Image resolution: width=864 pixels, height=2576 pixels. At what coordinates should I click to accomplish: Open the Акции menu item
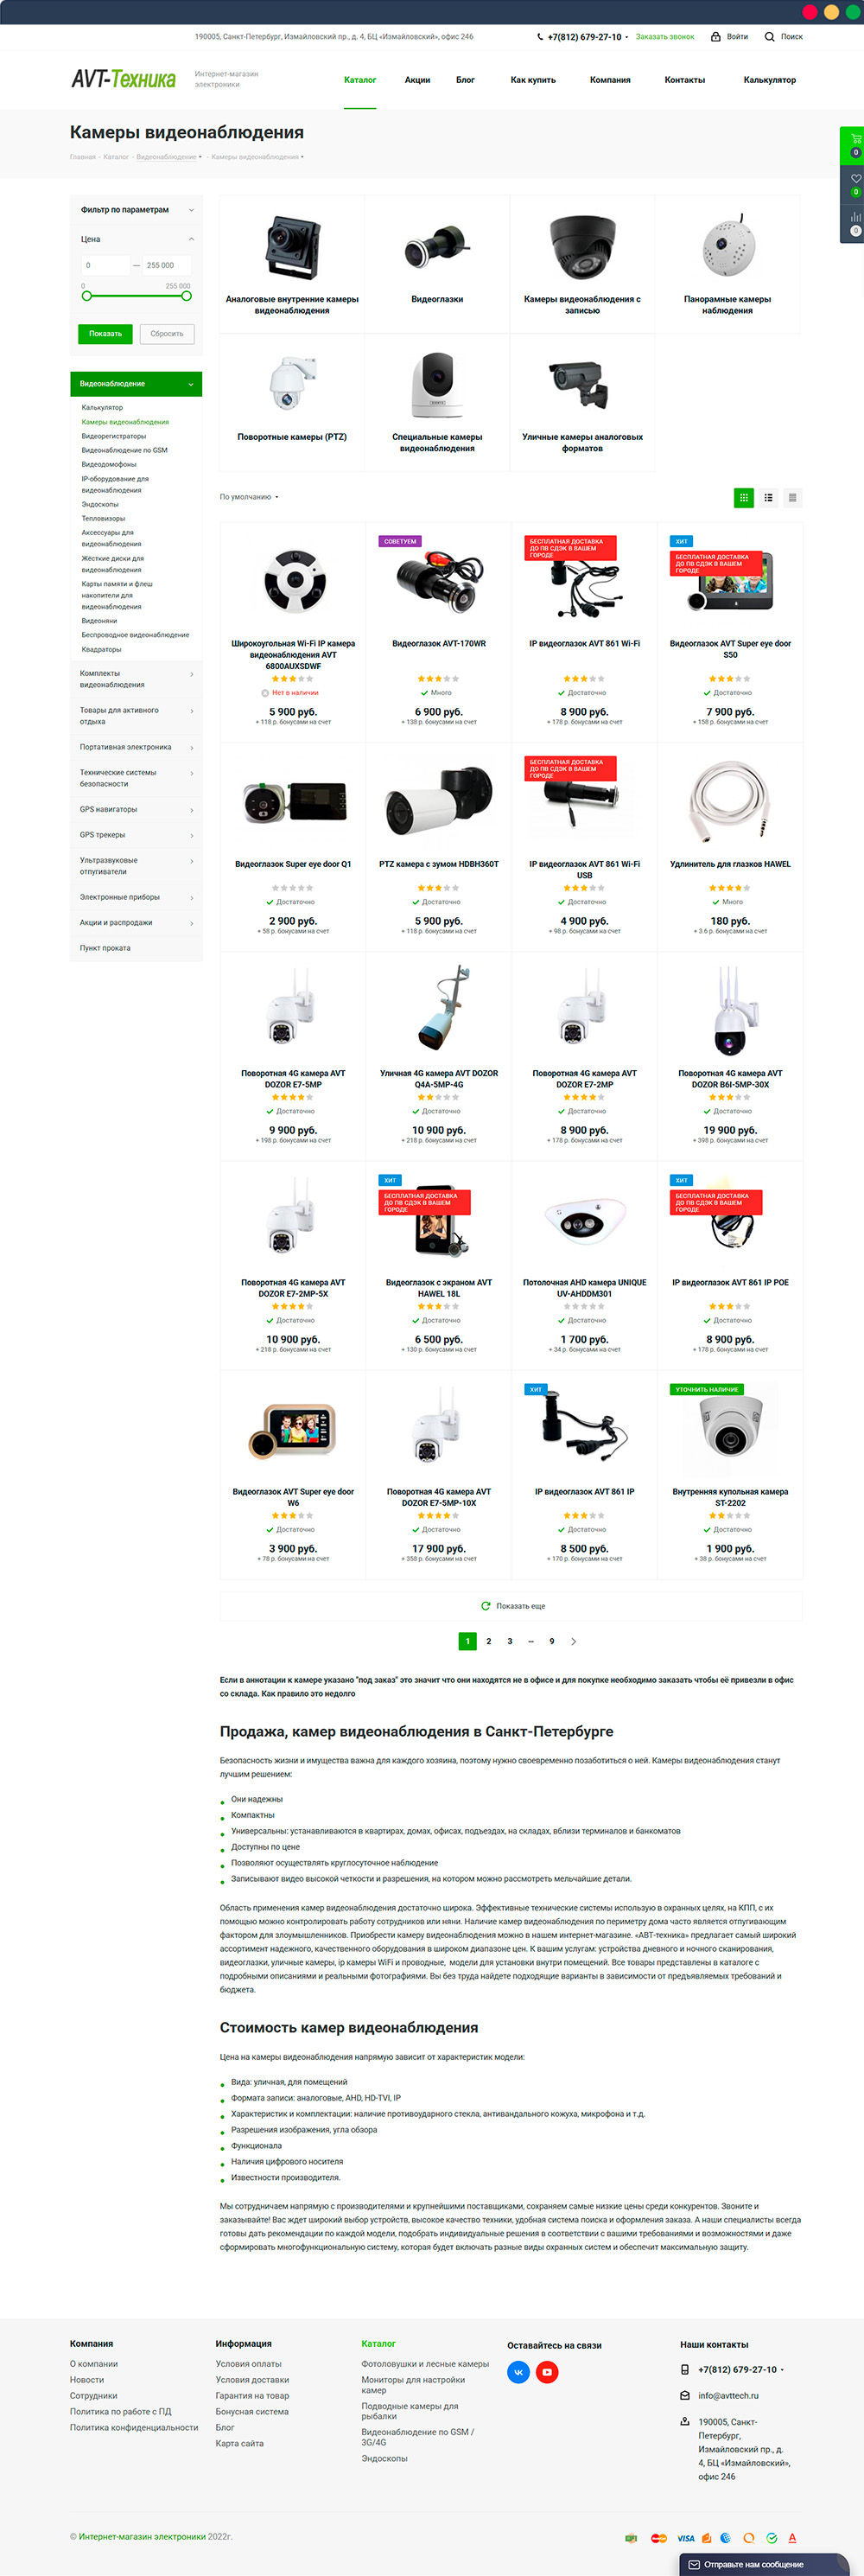[417, 80]
